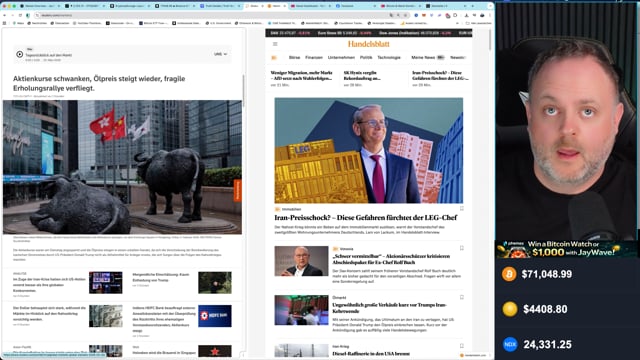Click the DAX ticker entry in black bar

click(290, 33)
